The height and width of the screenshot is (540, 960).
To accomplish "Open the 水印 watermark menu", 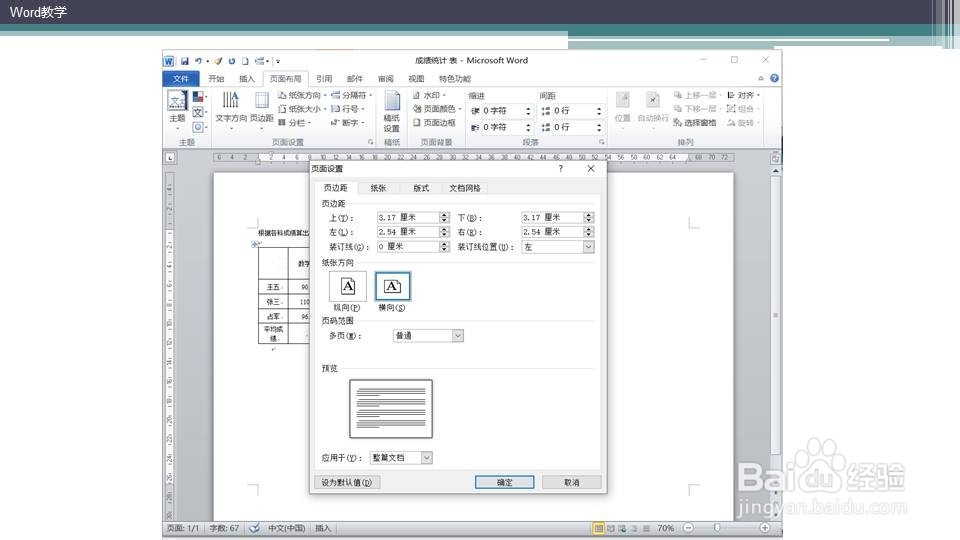I will click(x=429, y=96).
